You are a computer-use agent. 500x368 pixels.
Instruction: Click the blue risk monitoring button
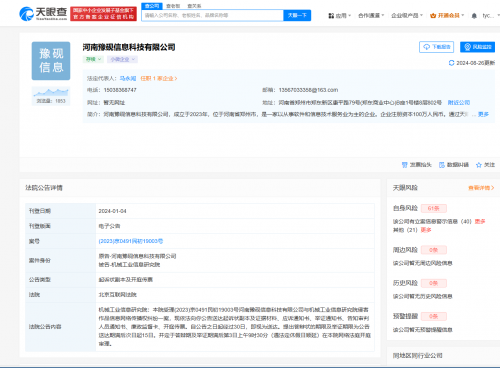(477, 47)
